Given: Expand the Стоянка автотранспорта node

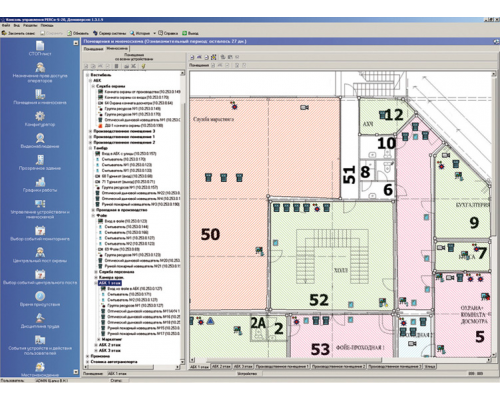Looking at the screenshot, I should tap(87, 362).
